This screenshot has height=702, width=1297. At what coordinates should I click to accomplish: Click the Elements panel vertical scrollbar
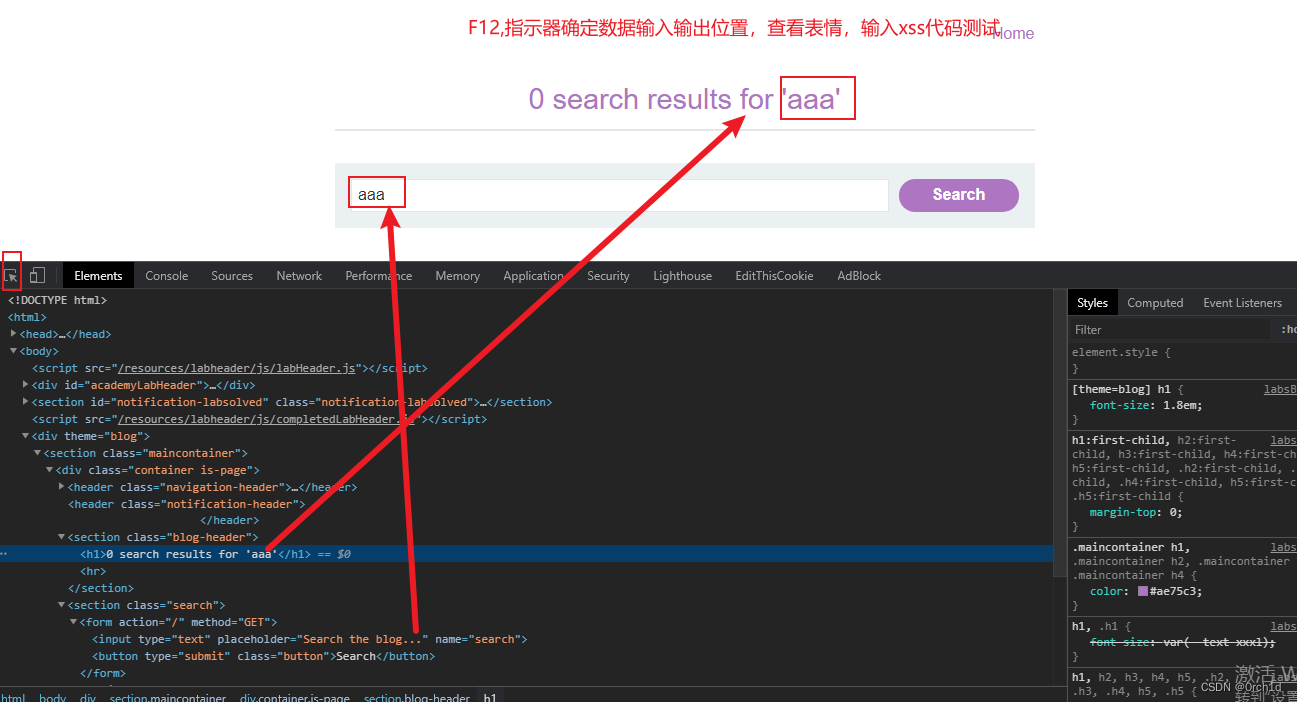[x=1059, y=432]
